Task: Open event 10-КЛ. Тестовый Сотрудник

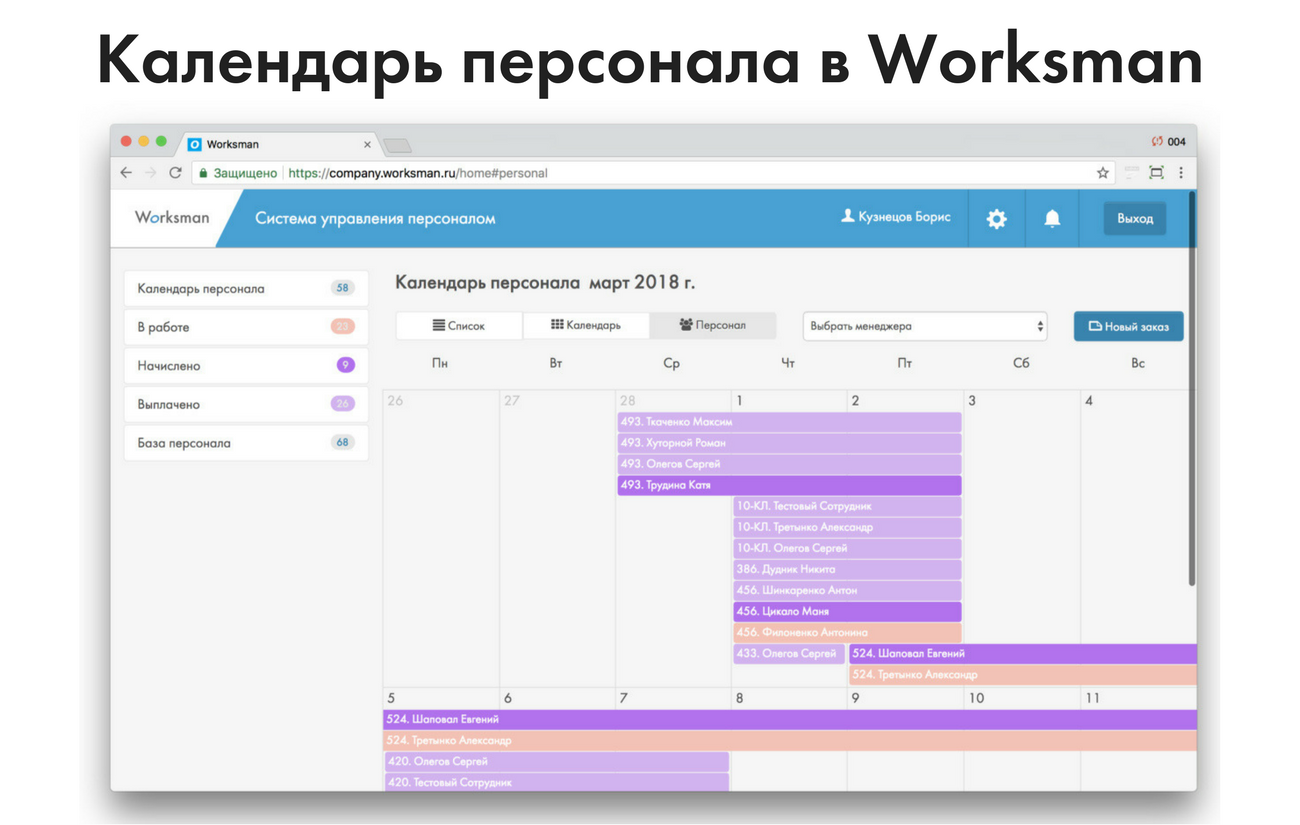Action: point(847,506)
